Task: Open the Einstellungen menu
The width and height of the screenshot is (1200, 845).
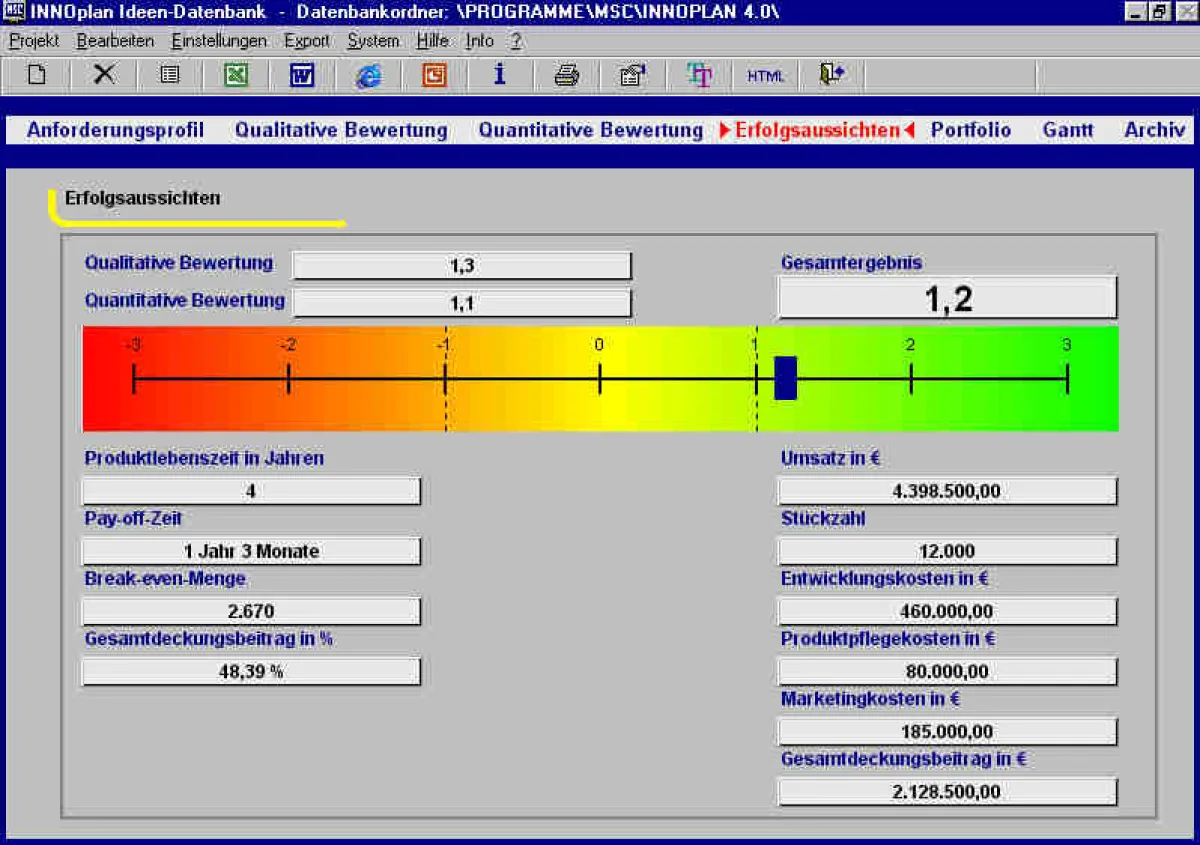Action: (218, 41)
